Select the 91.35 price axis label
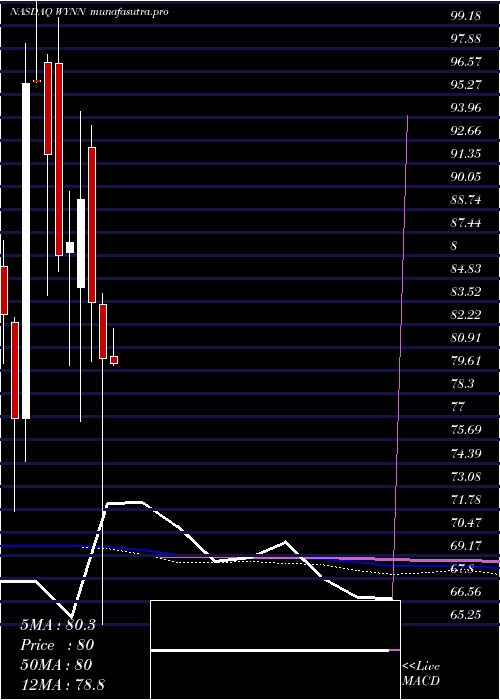500x700 pixels. (465, 154)
